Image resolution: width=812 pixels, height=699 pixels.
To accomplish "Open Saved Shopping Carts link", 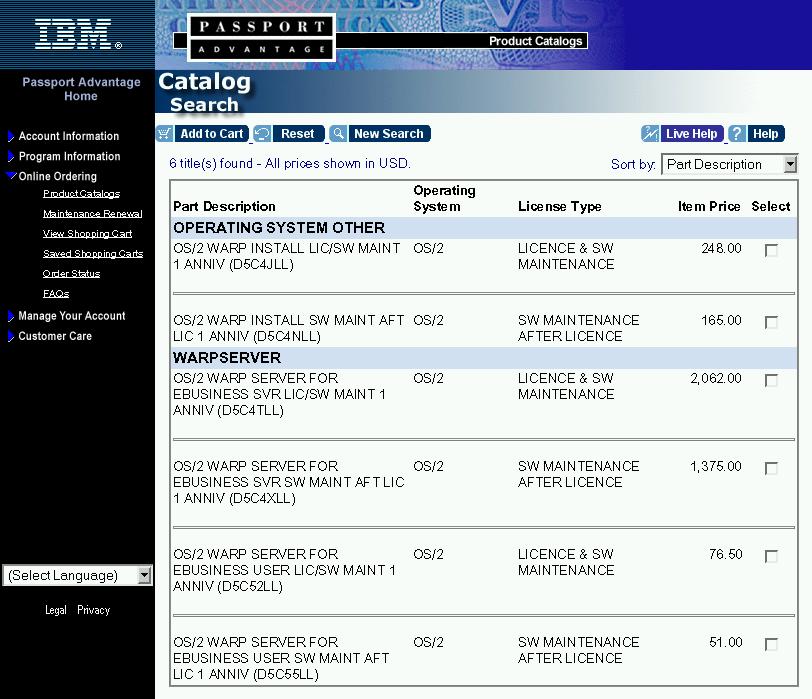I will 93,254.
